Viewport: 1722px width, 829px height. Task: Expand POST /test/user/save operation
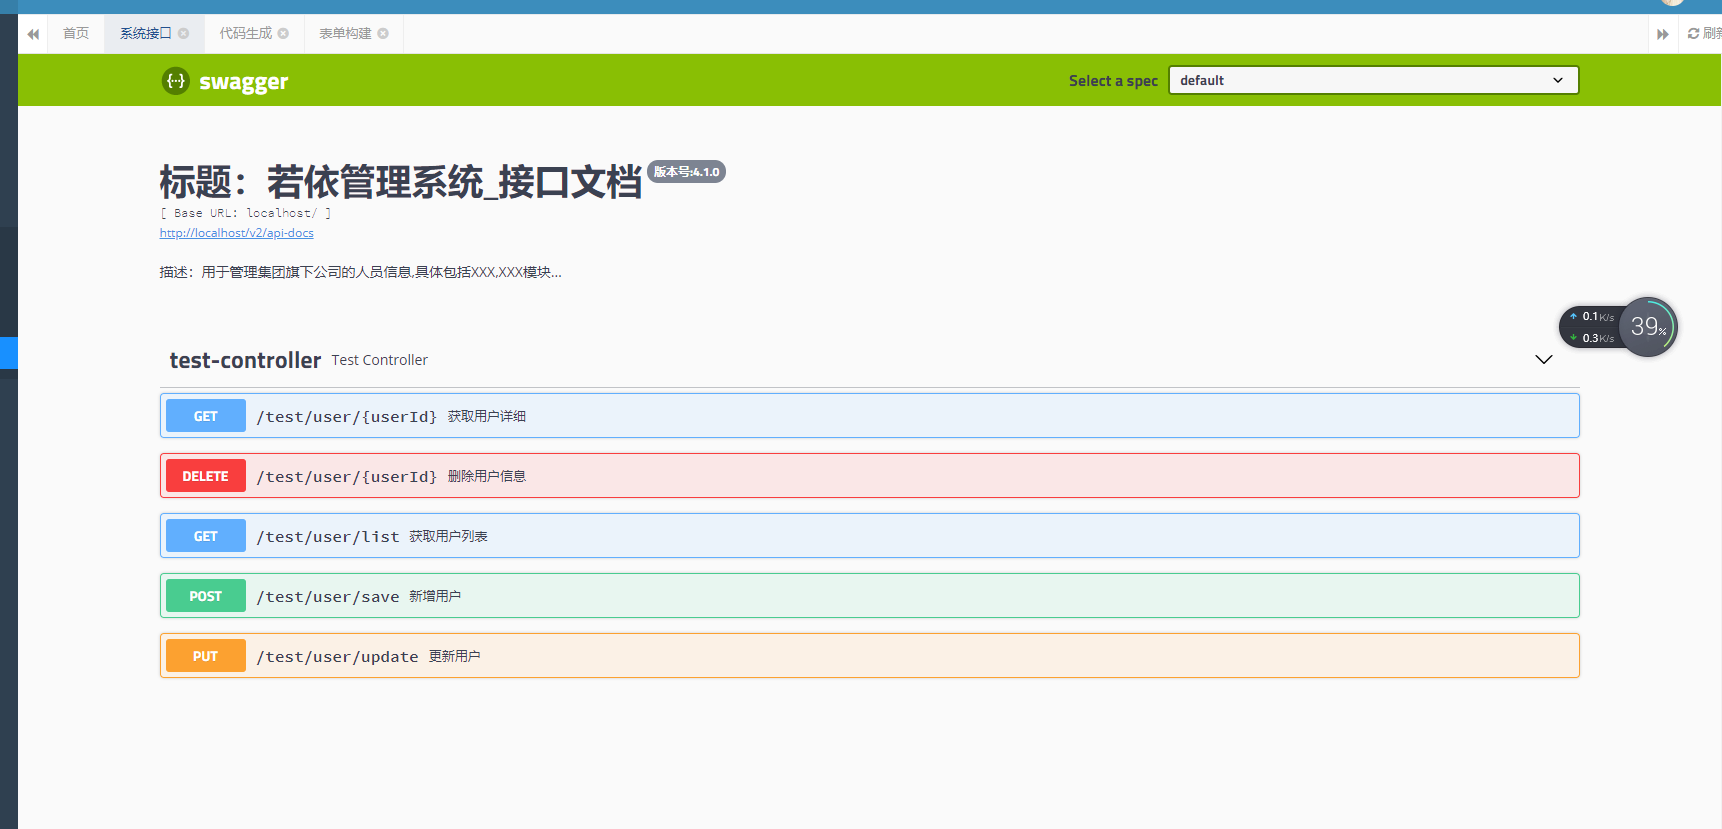pyautogui.click(x=870, y=596)
